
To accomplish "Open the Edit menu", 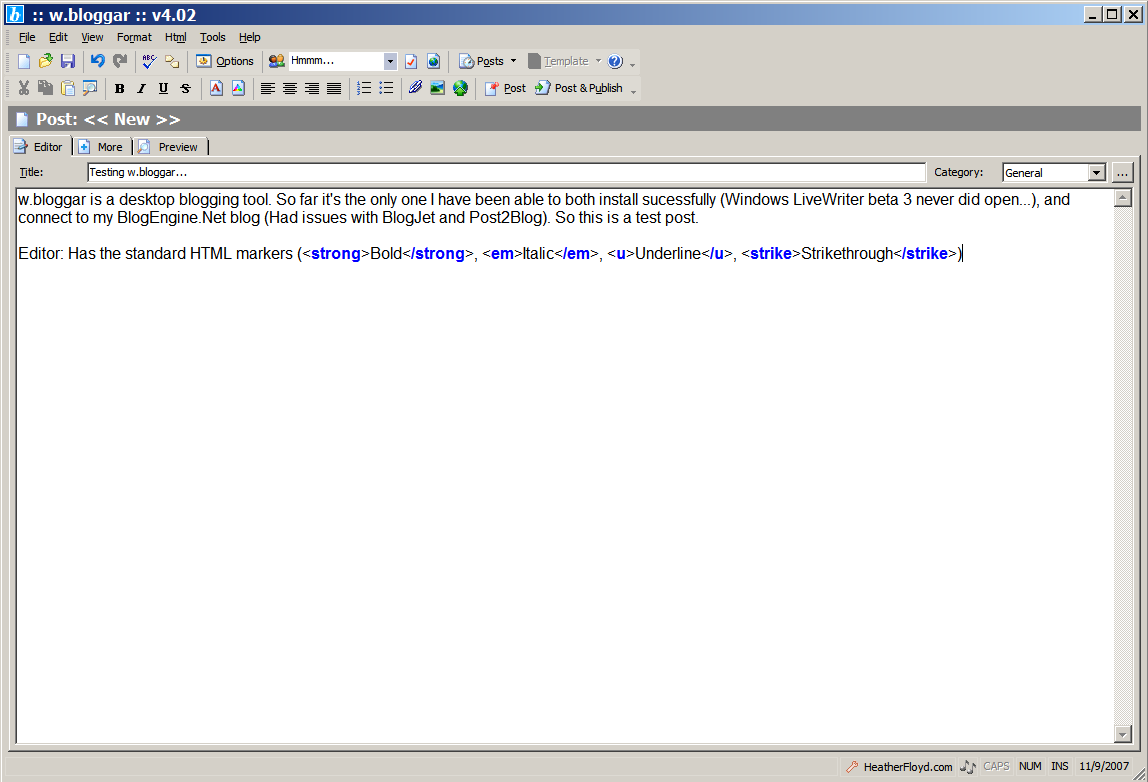I will [59, 37].
